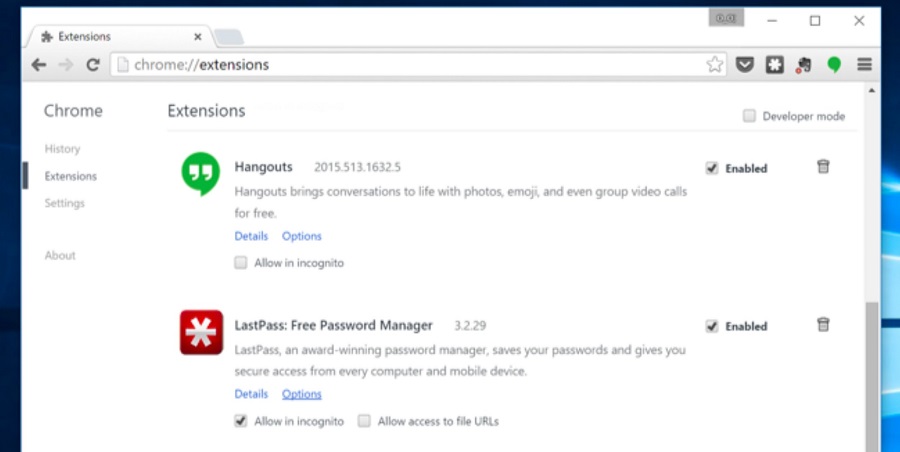Disable Hangouts via Enabled checkbox
Viewport: 900px width, 452px height.
point(712,168)
